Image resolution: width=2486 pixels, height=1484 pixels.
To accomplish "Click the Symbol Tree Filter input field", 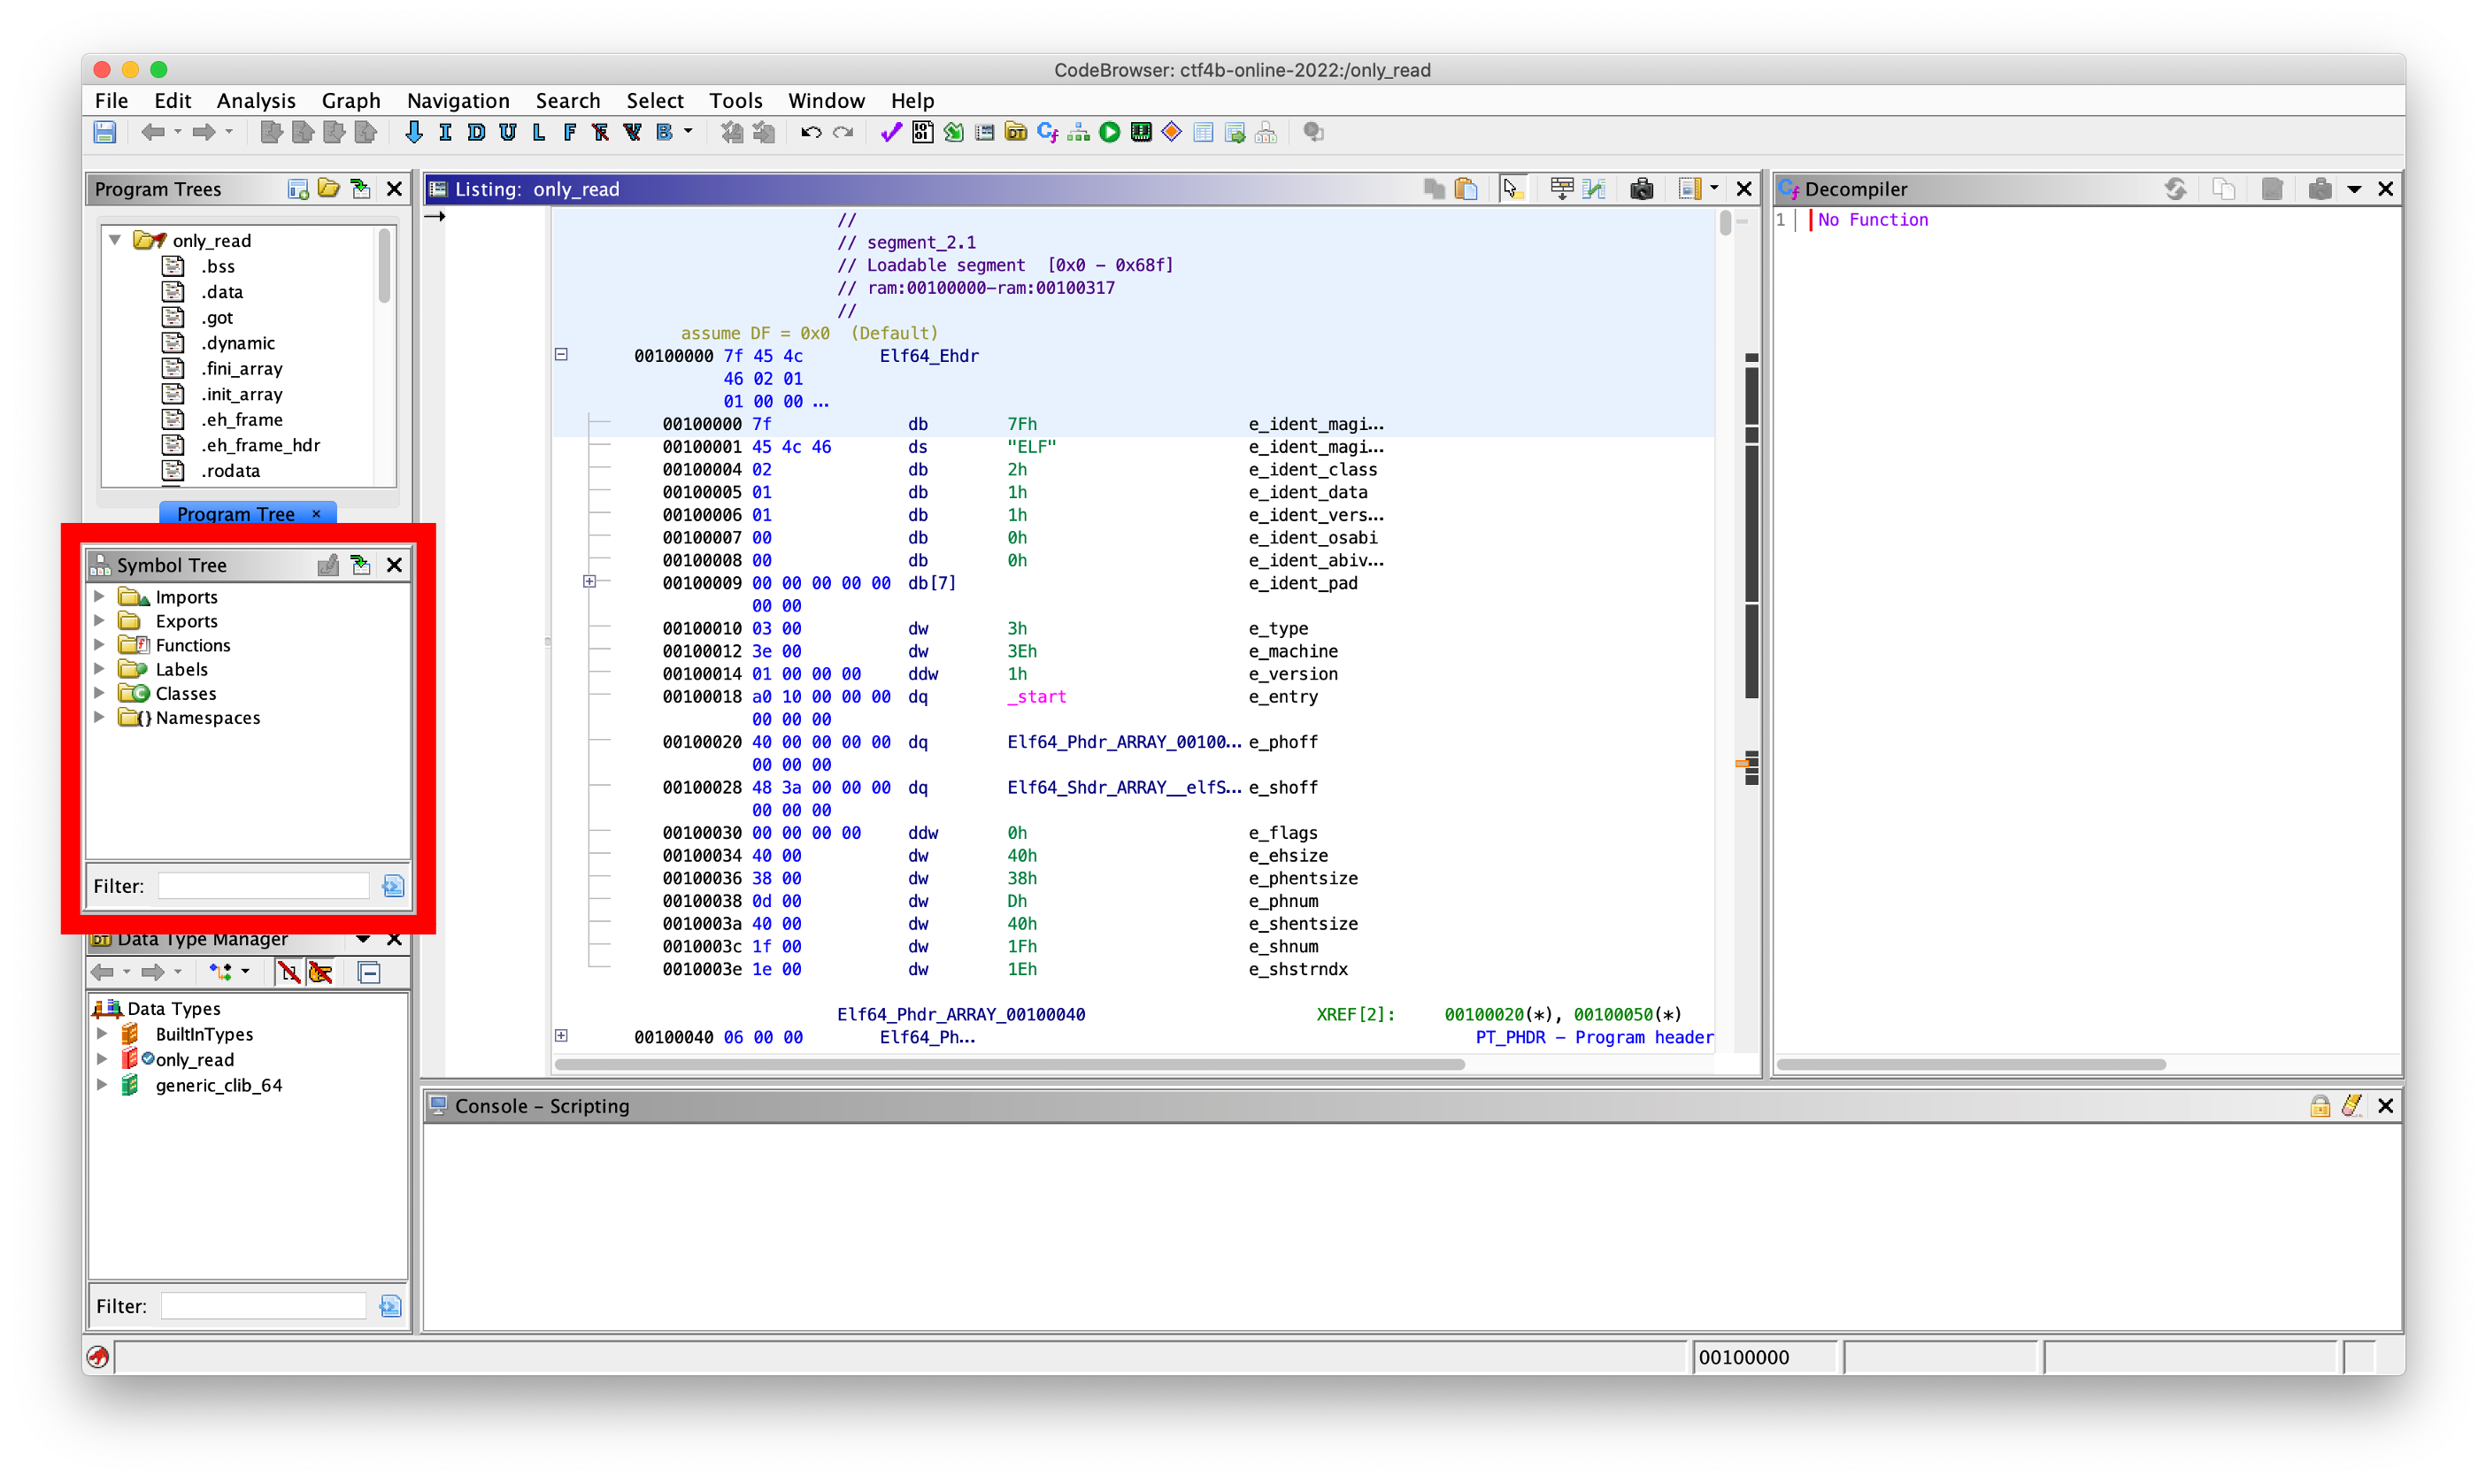I will (263, 886).
